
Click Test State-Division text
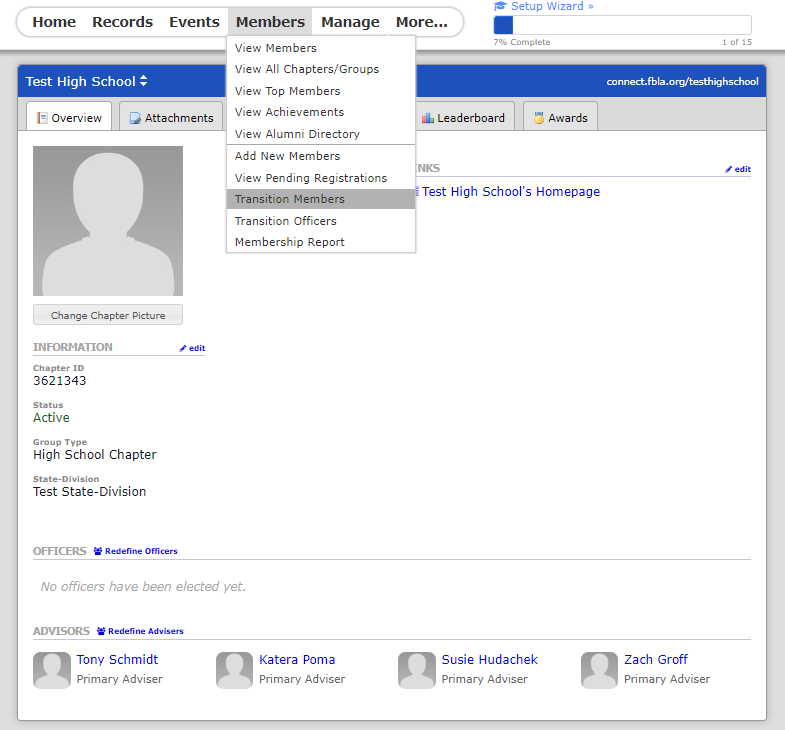click(x=90, y=492)
